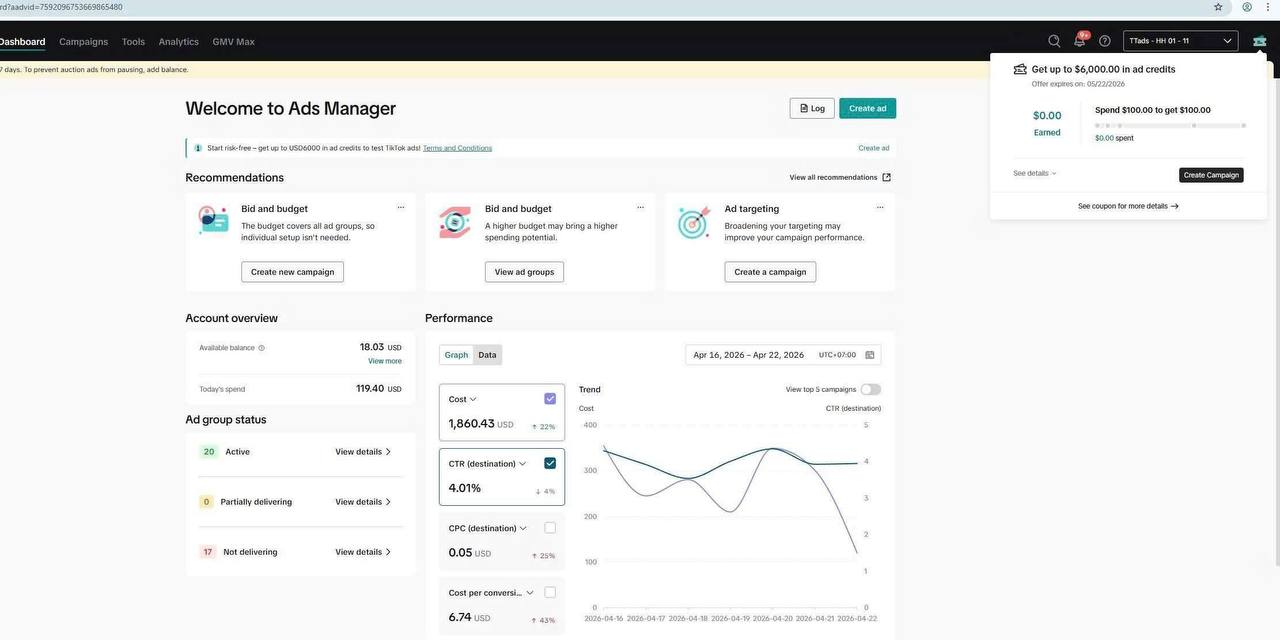Expand See details in the ad credits popup

1035,174
